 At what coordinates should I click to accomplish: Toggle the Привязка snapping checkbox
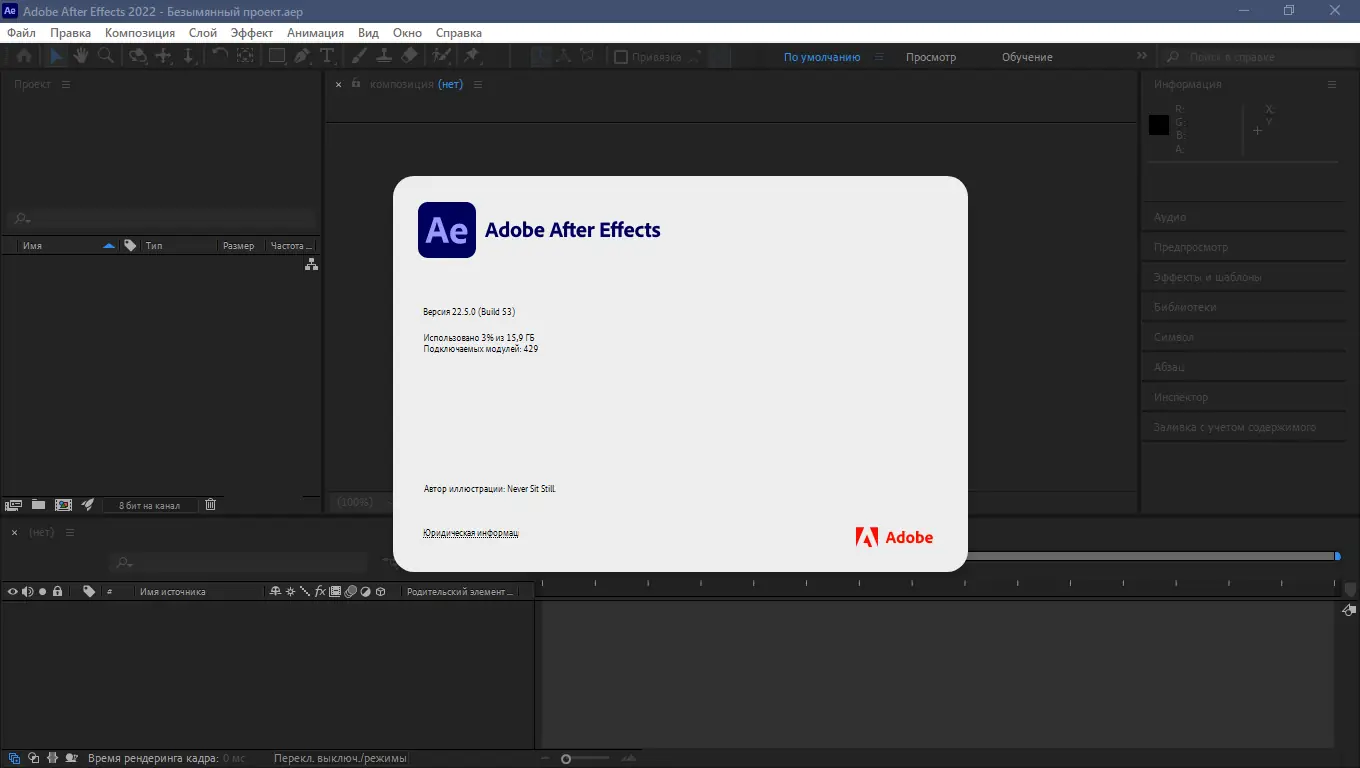pos(620,57)
